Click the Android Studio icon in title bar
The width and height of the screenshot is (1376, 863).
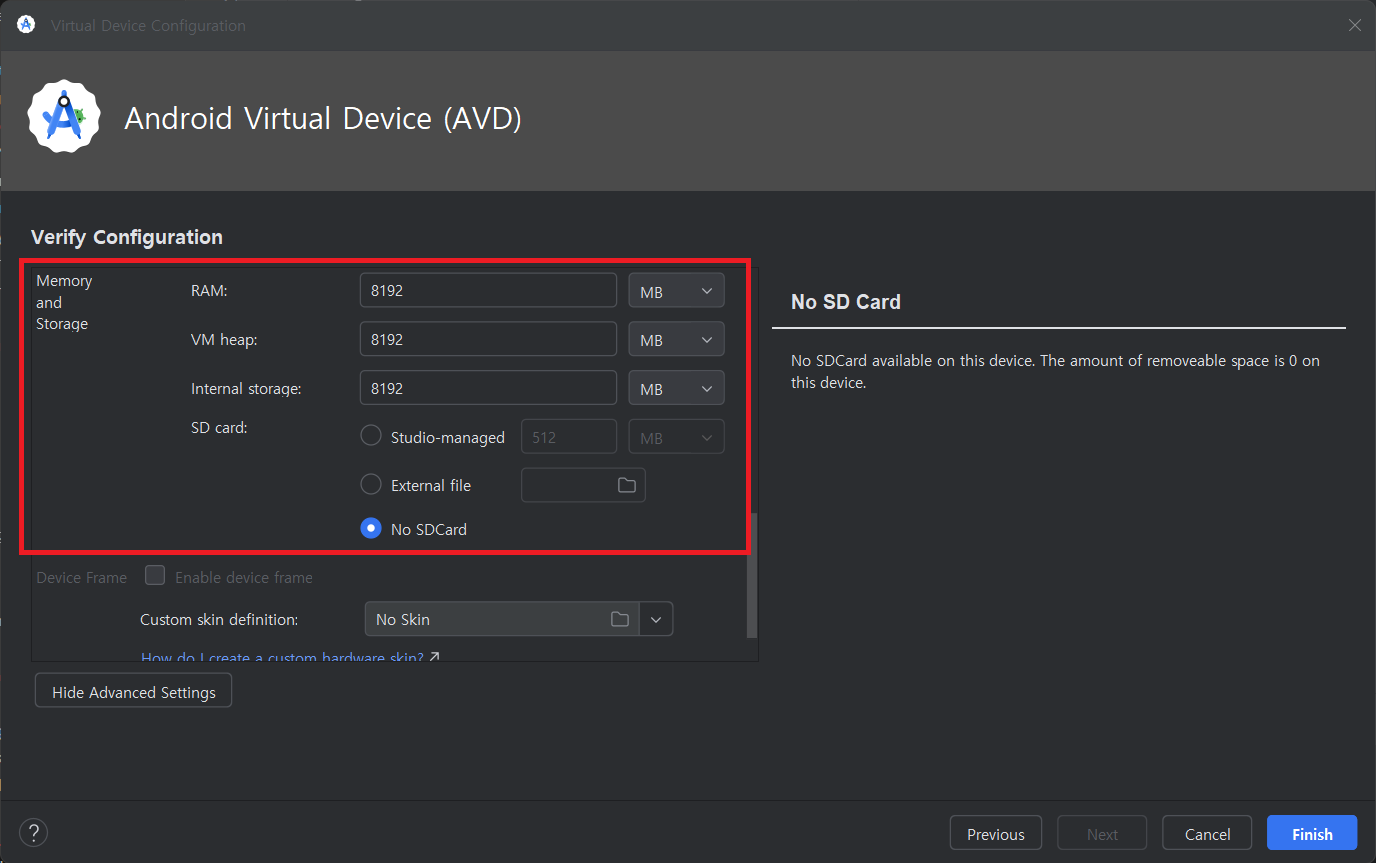26,25
